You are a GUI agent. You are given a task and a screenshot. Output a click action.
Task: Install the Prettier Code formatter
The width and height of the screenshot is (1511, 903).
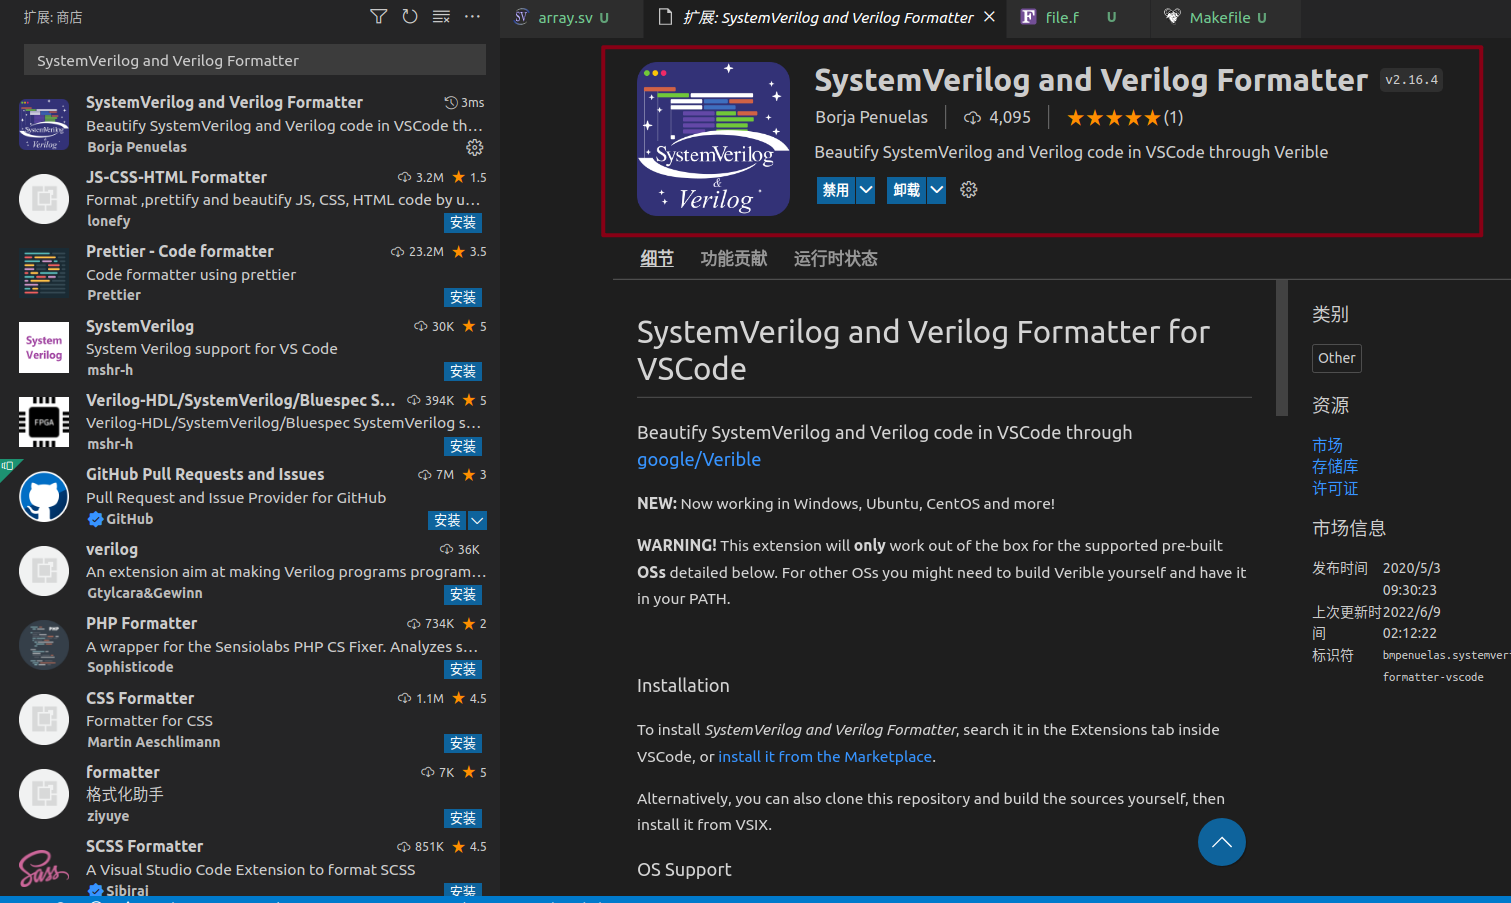coord(463,297)
